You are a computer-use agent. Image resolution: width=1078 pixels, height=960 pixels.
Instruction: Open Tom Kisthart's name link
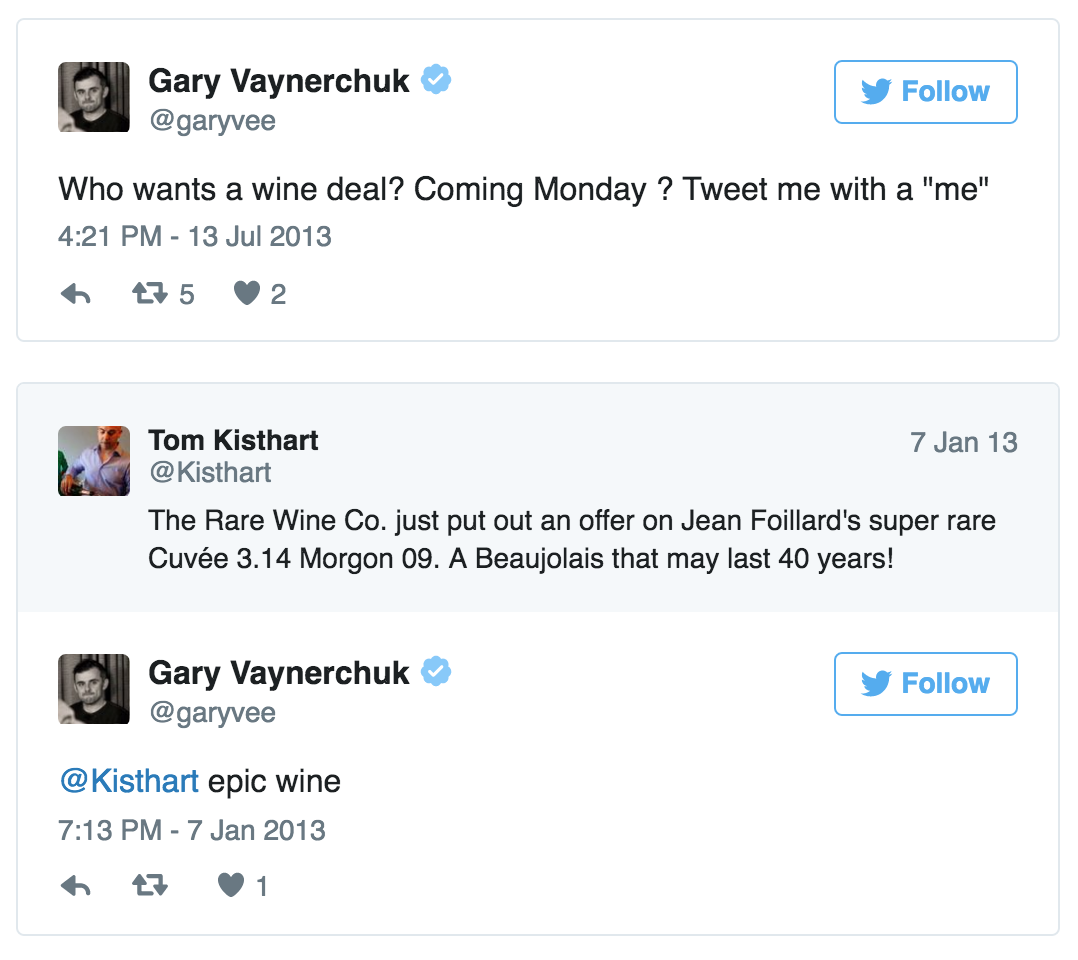[233, 440]
